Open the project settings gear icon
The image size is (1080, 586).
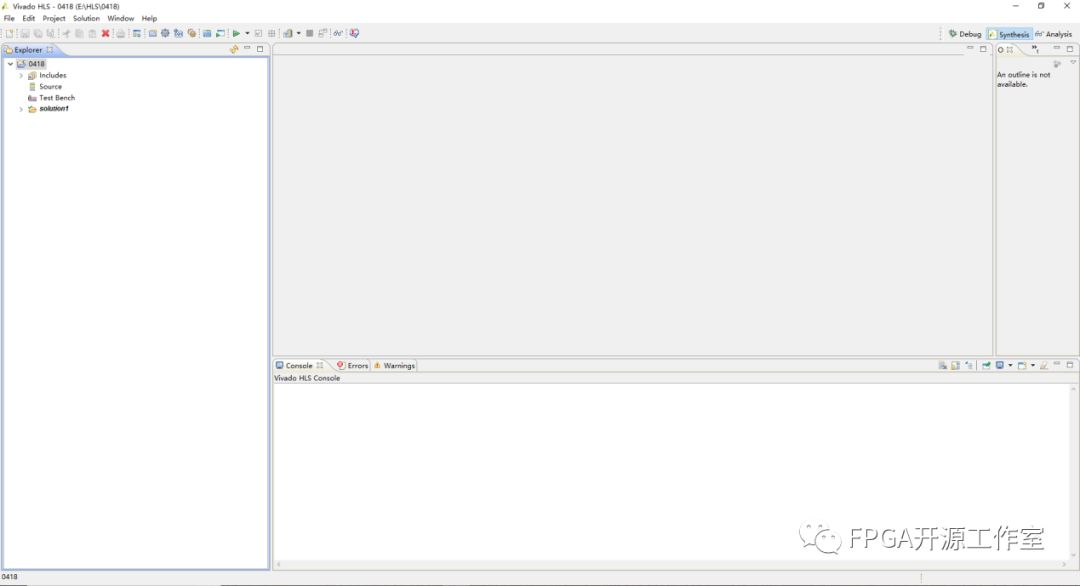tap(165, 34)
